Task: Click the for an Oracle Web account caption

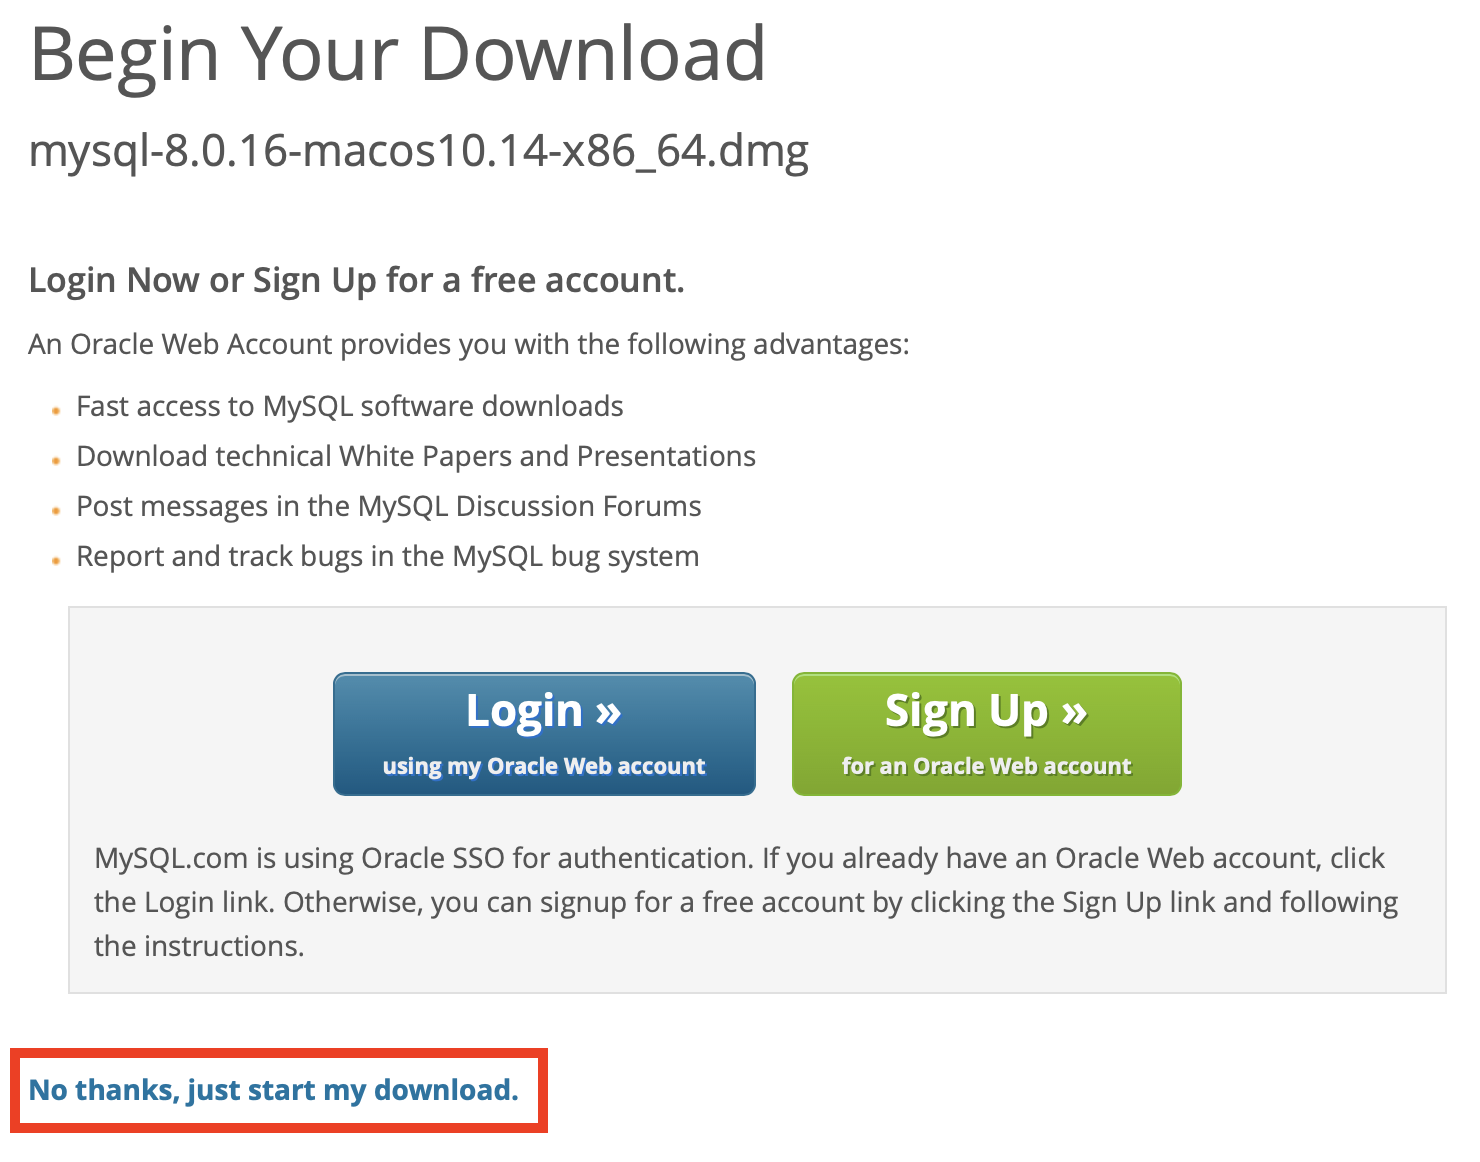Action: [986, 767]
